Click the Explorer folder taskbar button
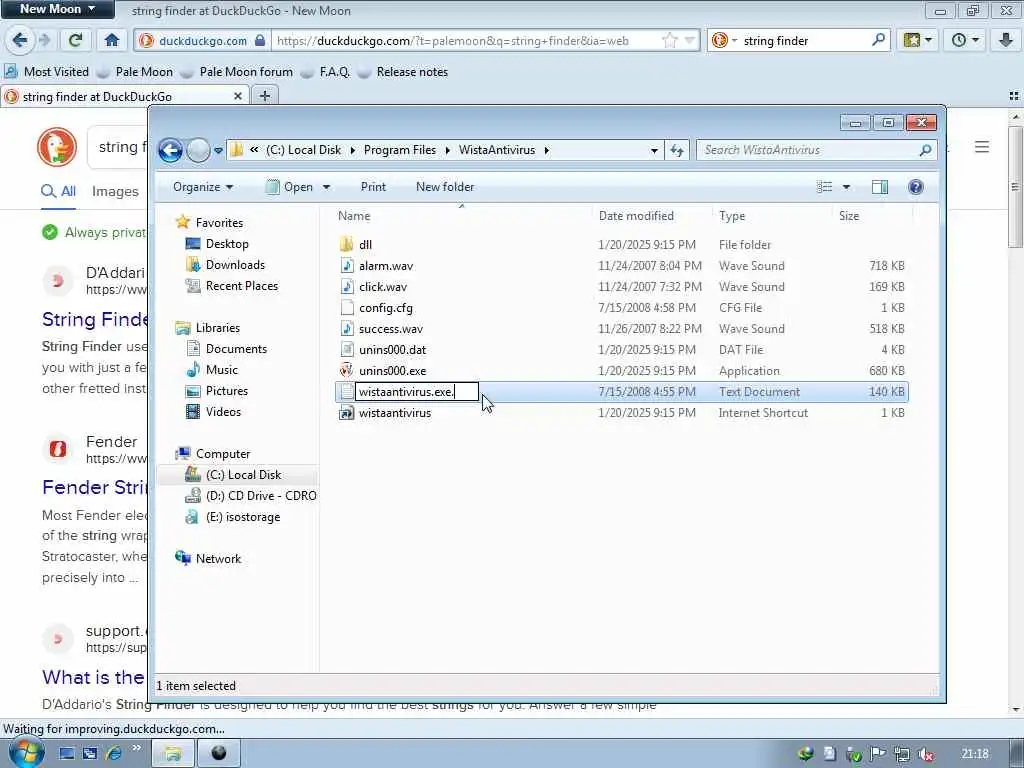 click(x=172, y=754)
